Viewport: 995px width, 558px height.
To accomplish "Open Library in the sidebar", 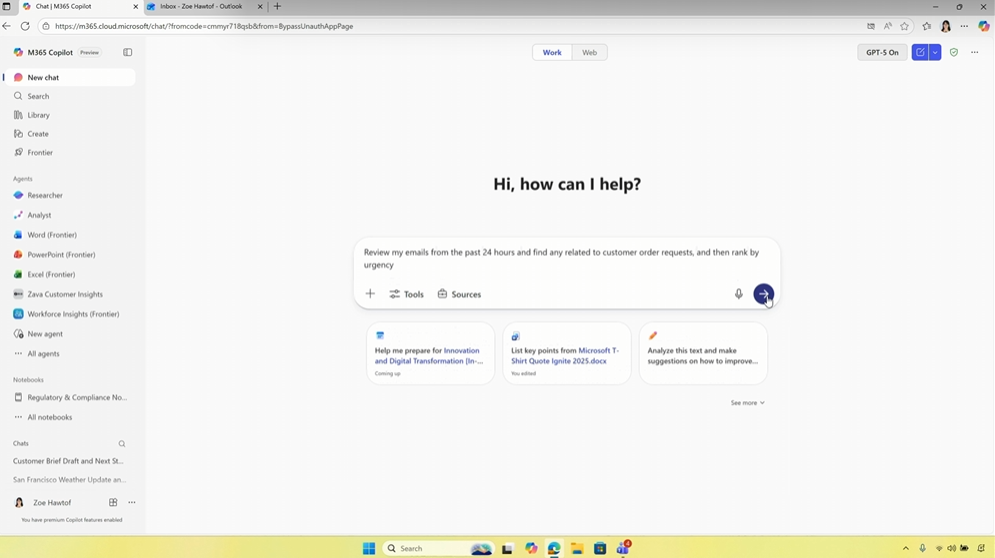I will (39, 115).
